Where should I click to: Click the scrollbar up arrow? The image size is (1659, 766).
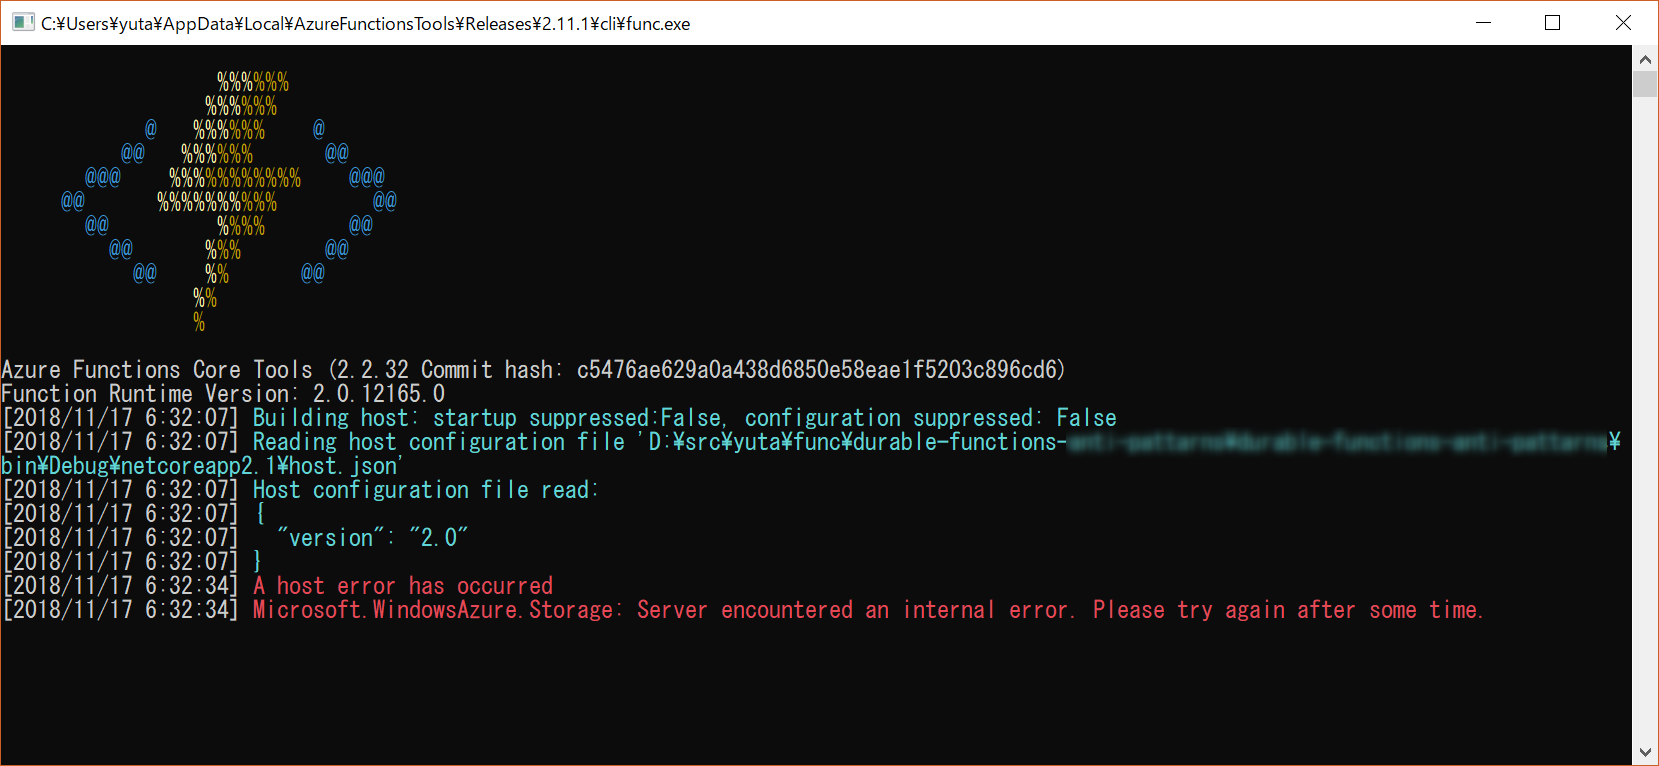point(1645,59)
